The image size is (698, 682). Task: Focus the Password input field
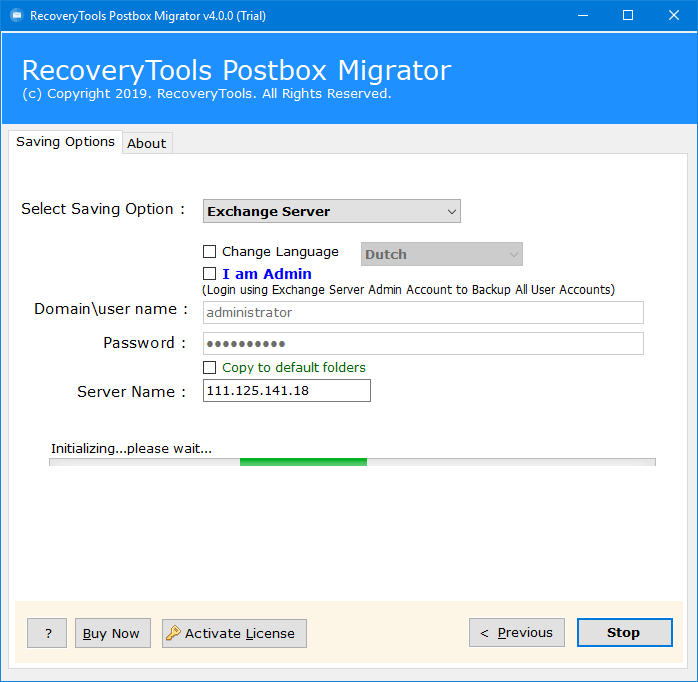423,344
